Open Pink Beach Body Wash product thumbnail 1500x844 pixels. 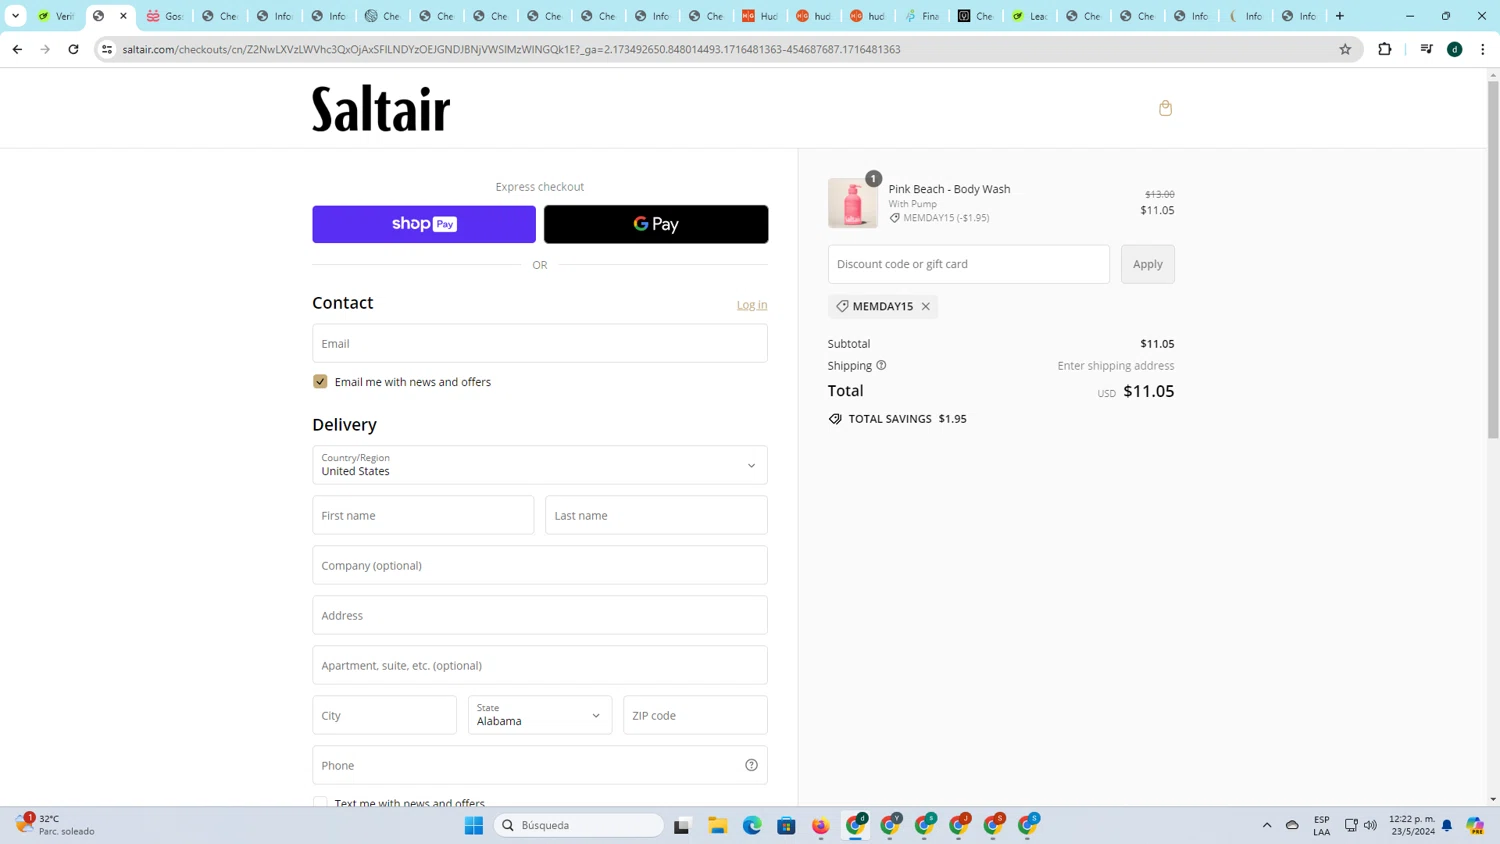click(x=853, y=203)
